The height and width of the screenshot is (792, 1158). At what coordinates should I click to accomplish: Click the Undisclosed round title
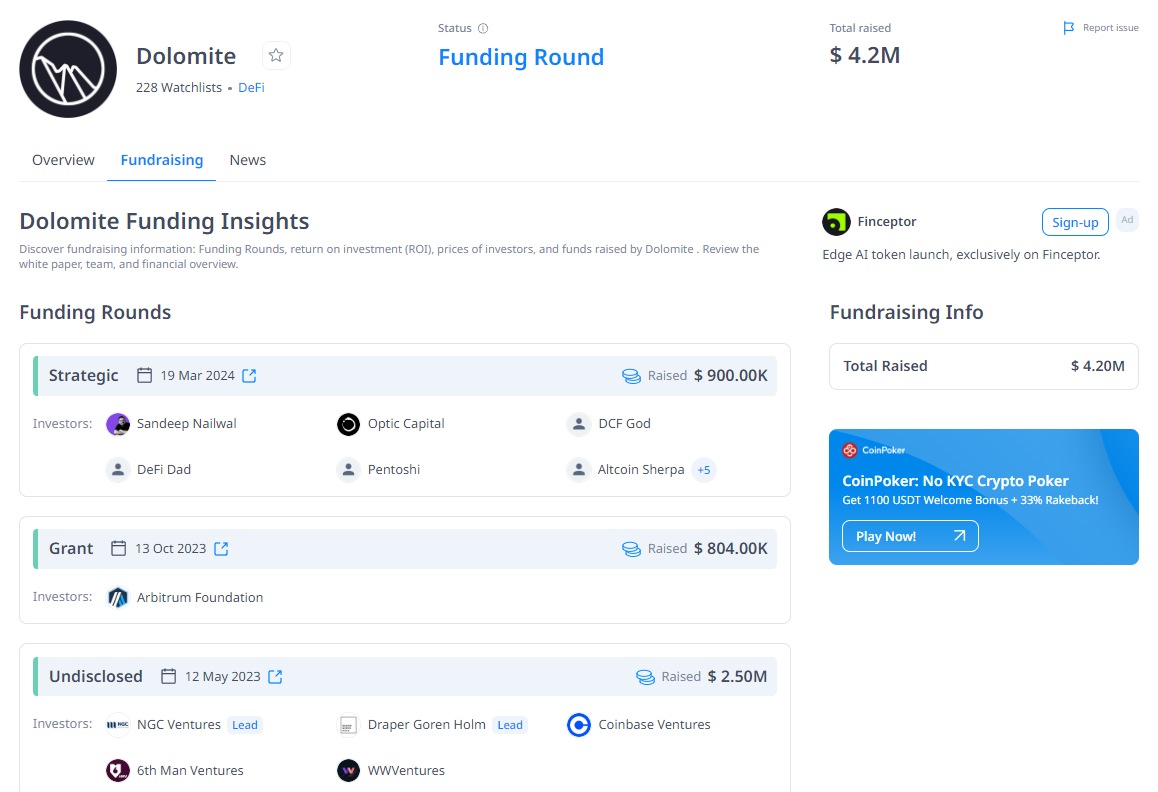coord(96,676)
